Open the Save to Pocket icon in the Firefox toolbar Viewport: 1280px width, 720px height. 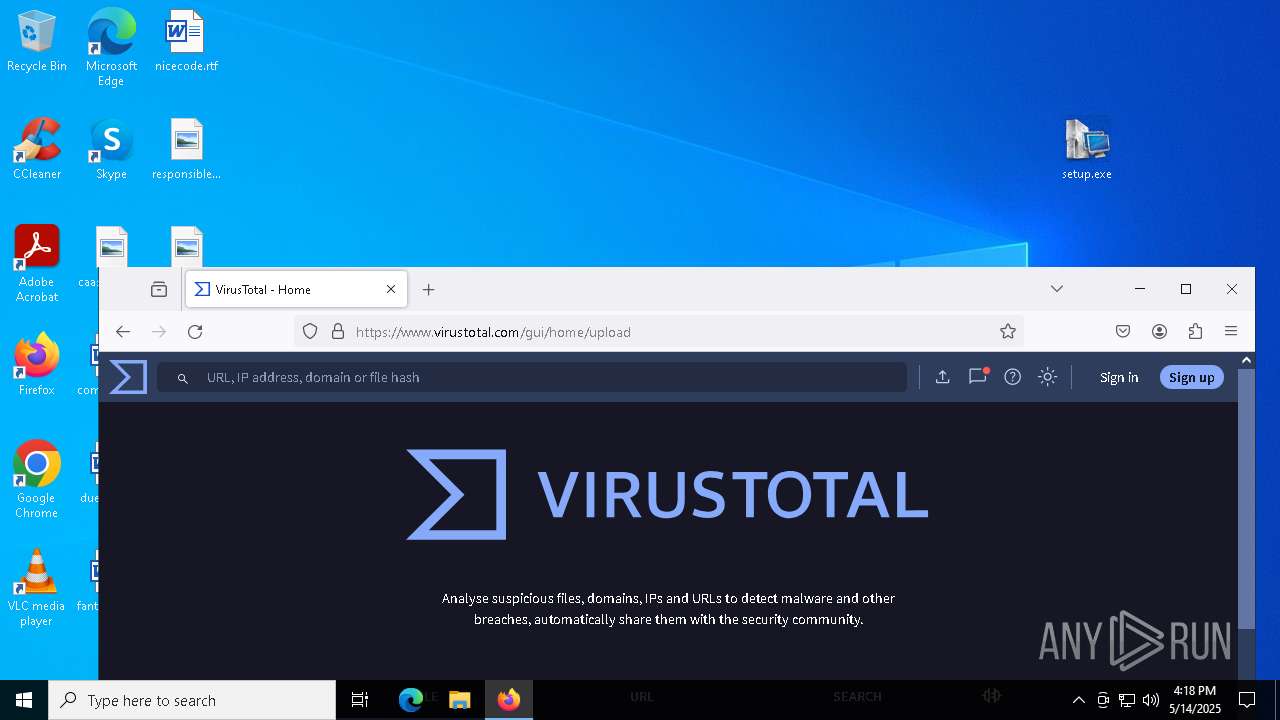1123,332
